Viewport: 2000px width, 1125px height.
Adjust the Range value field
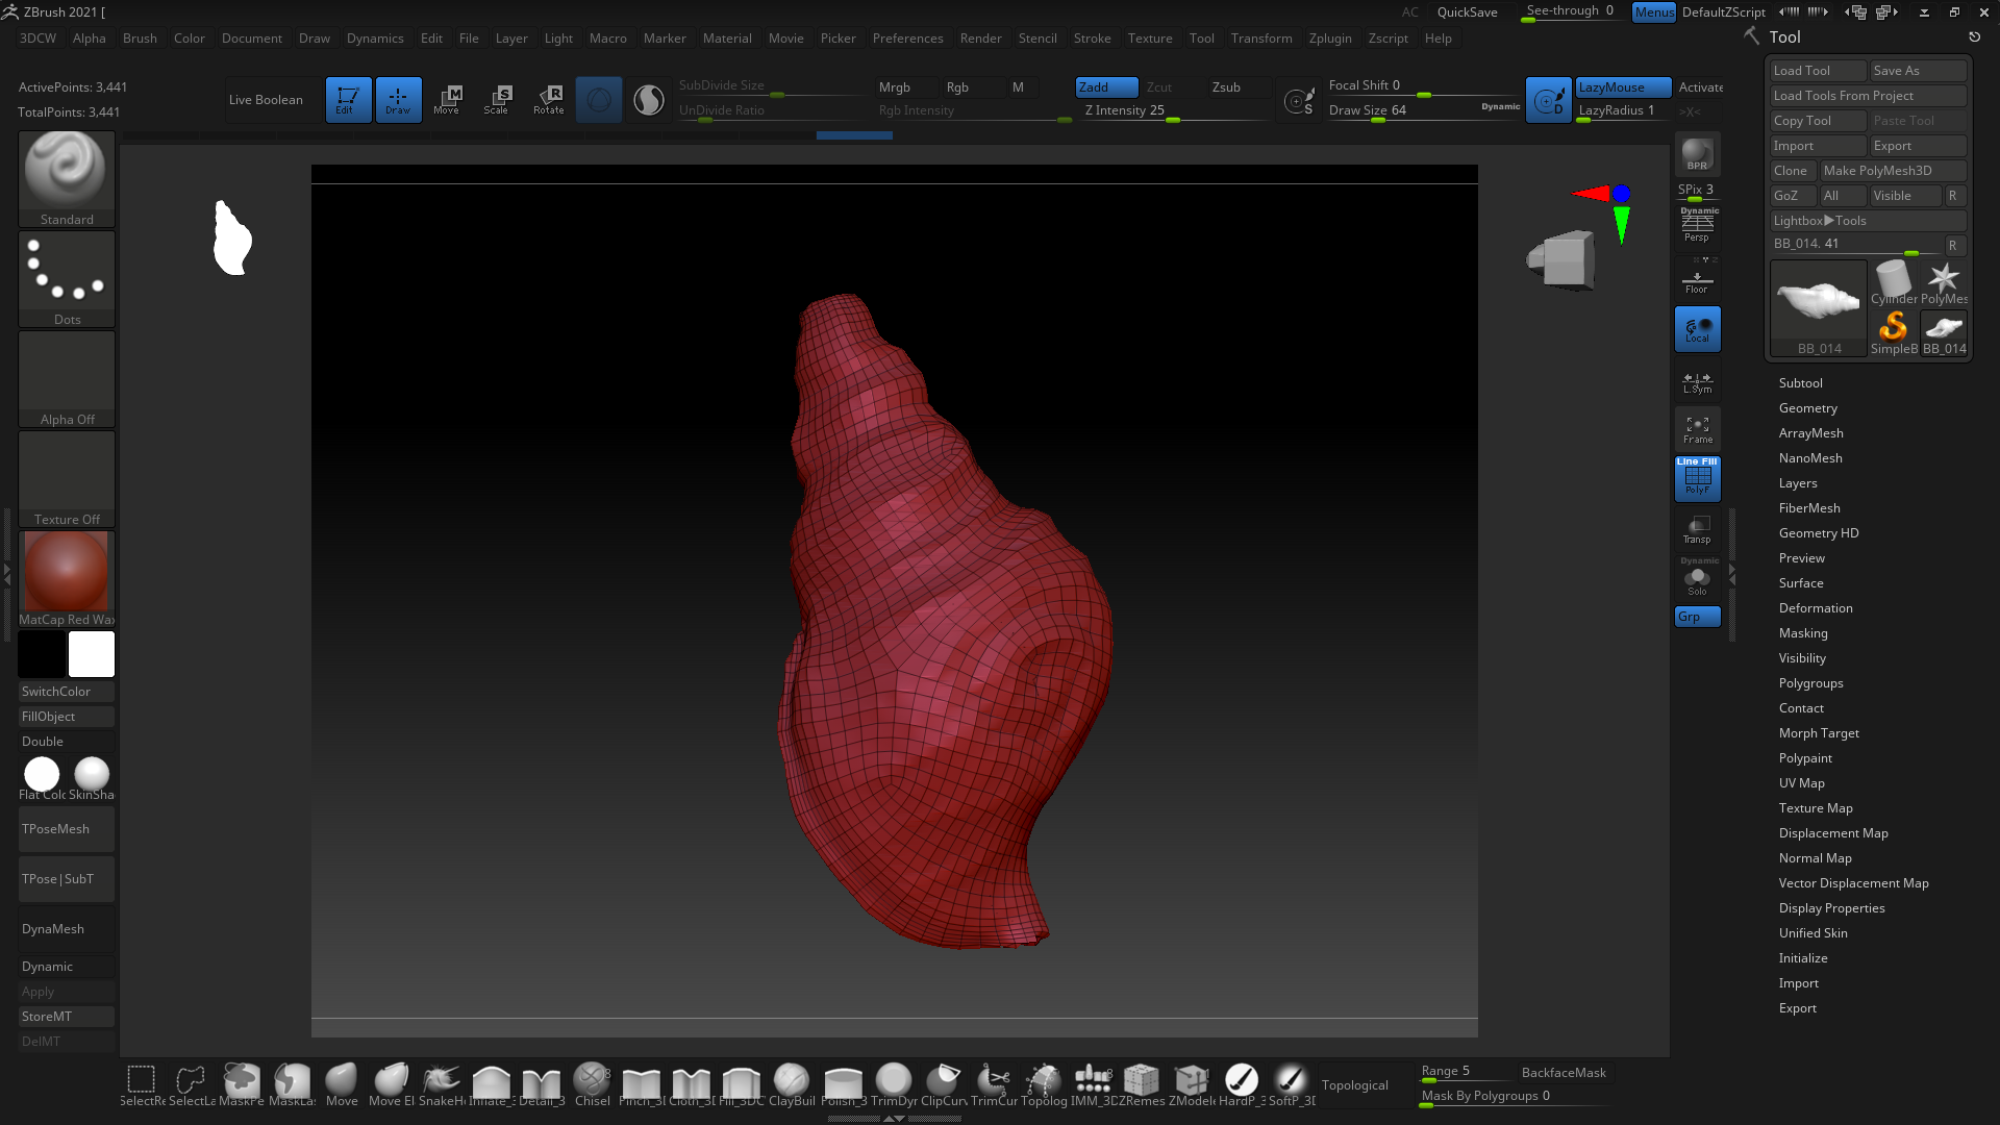1464,1072
